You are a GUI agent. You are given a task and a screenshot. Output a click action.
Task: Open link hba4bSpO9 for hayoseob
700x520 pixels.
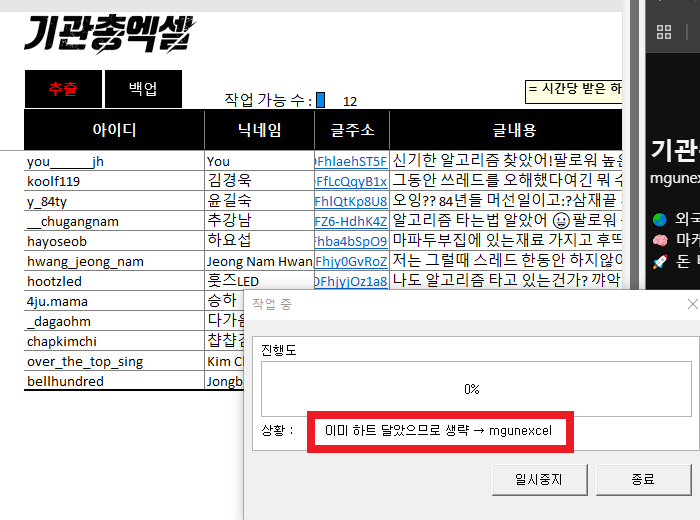pos(351,241)
